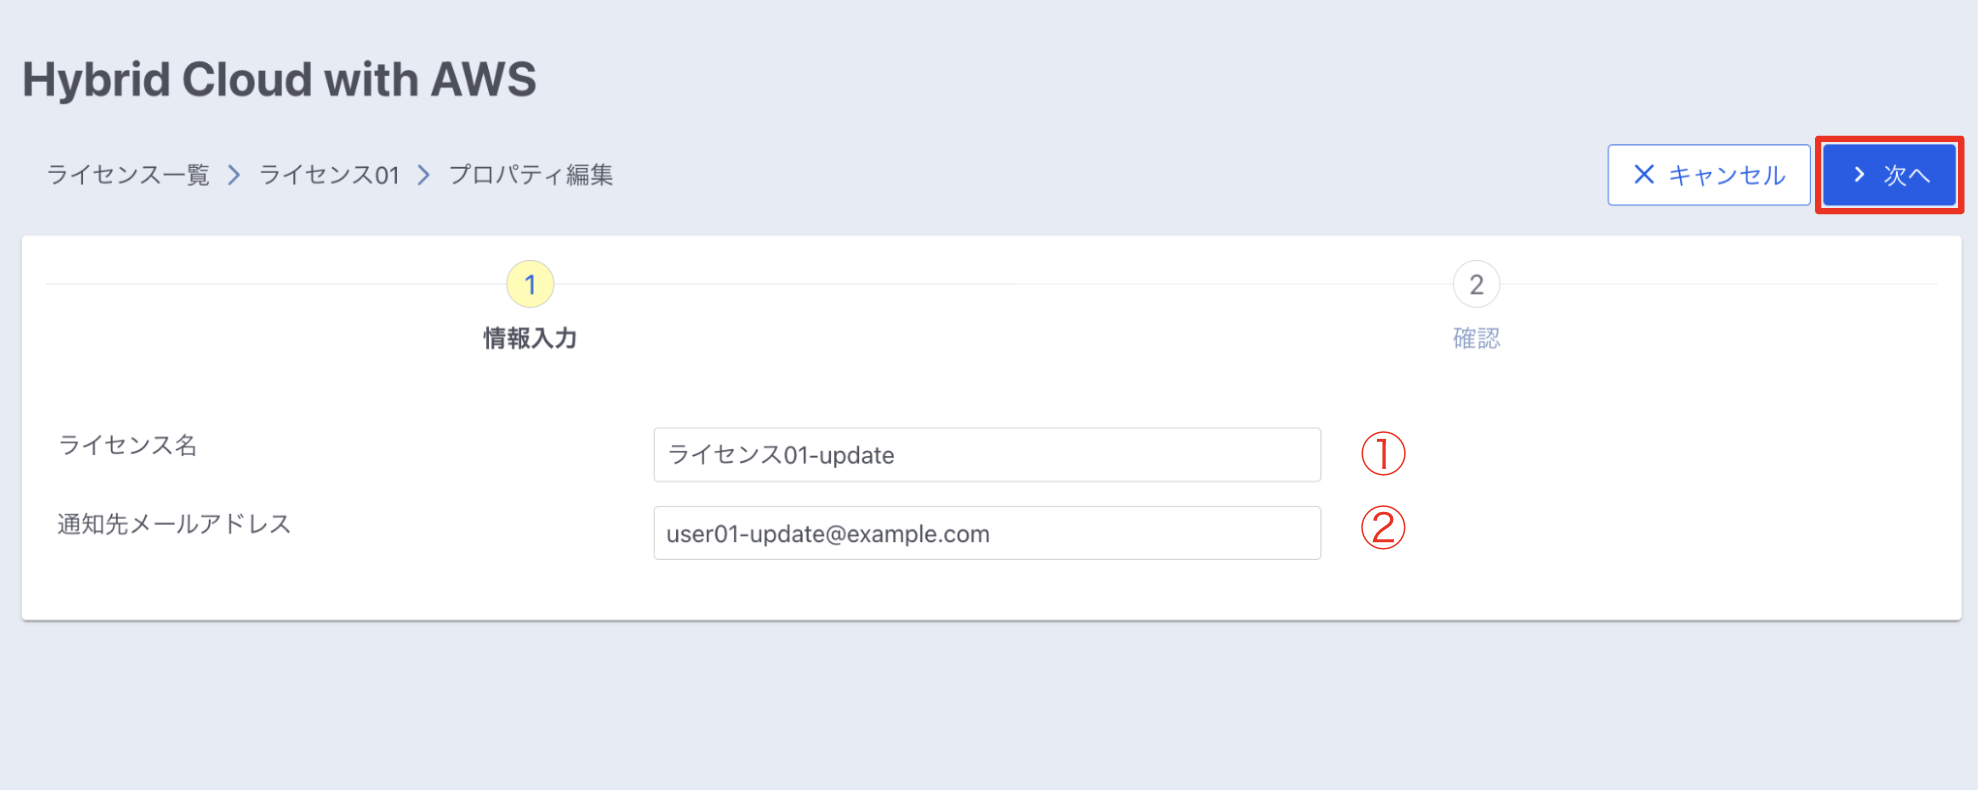Click the プロパティ編集 breadcrumb item
This screenshot has height=790, width=1978.
tap(531, 175)
